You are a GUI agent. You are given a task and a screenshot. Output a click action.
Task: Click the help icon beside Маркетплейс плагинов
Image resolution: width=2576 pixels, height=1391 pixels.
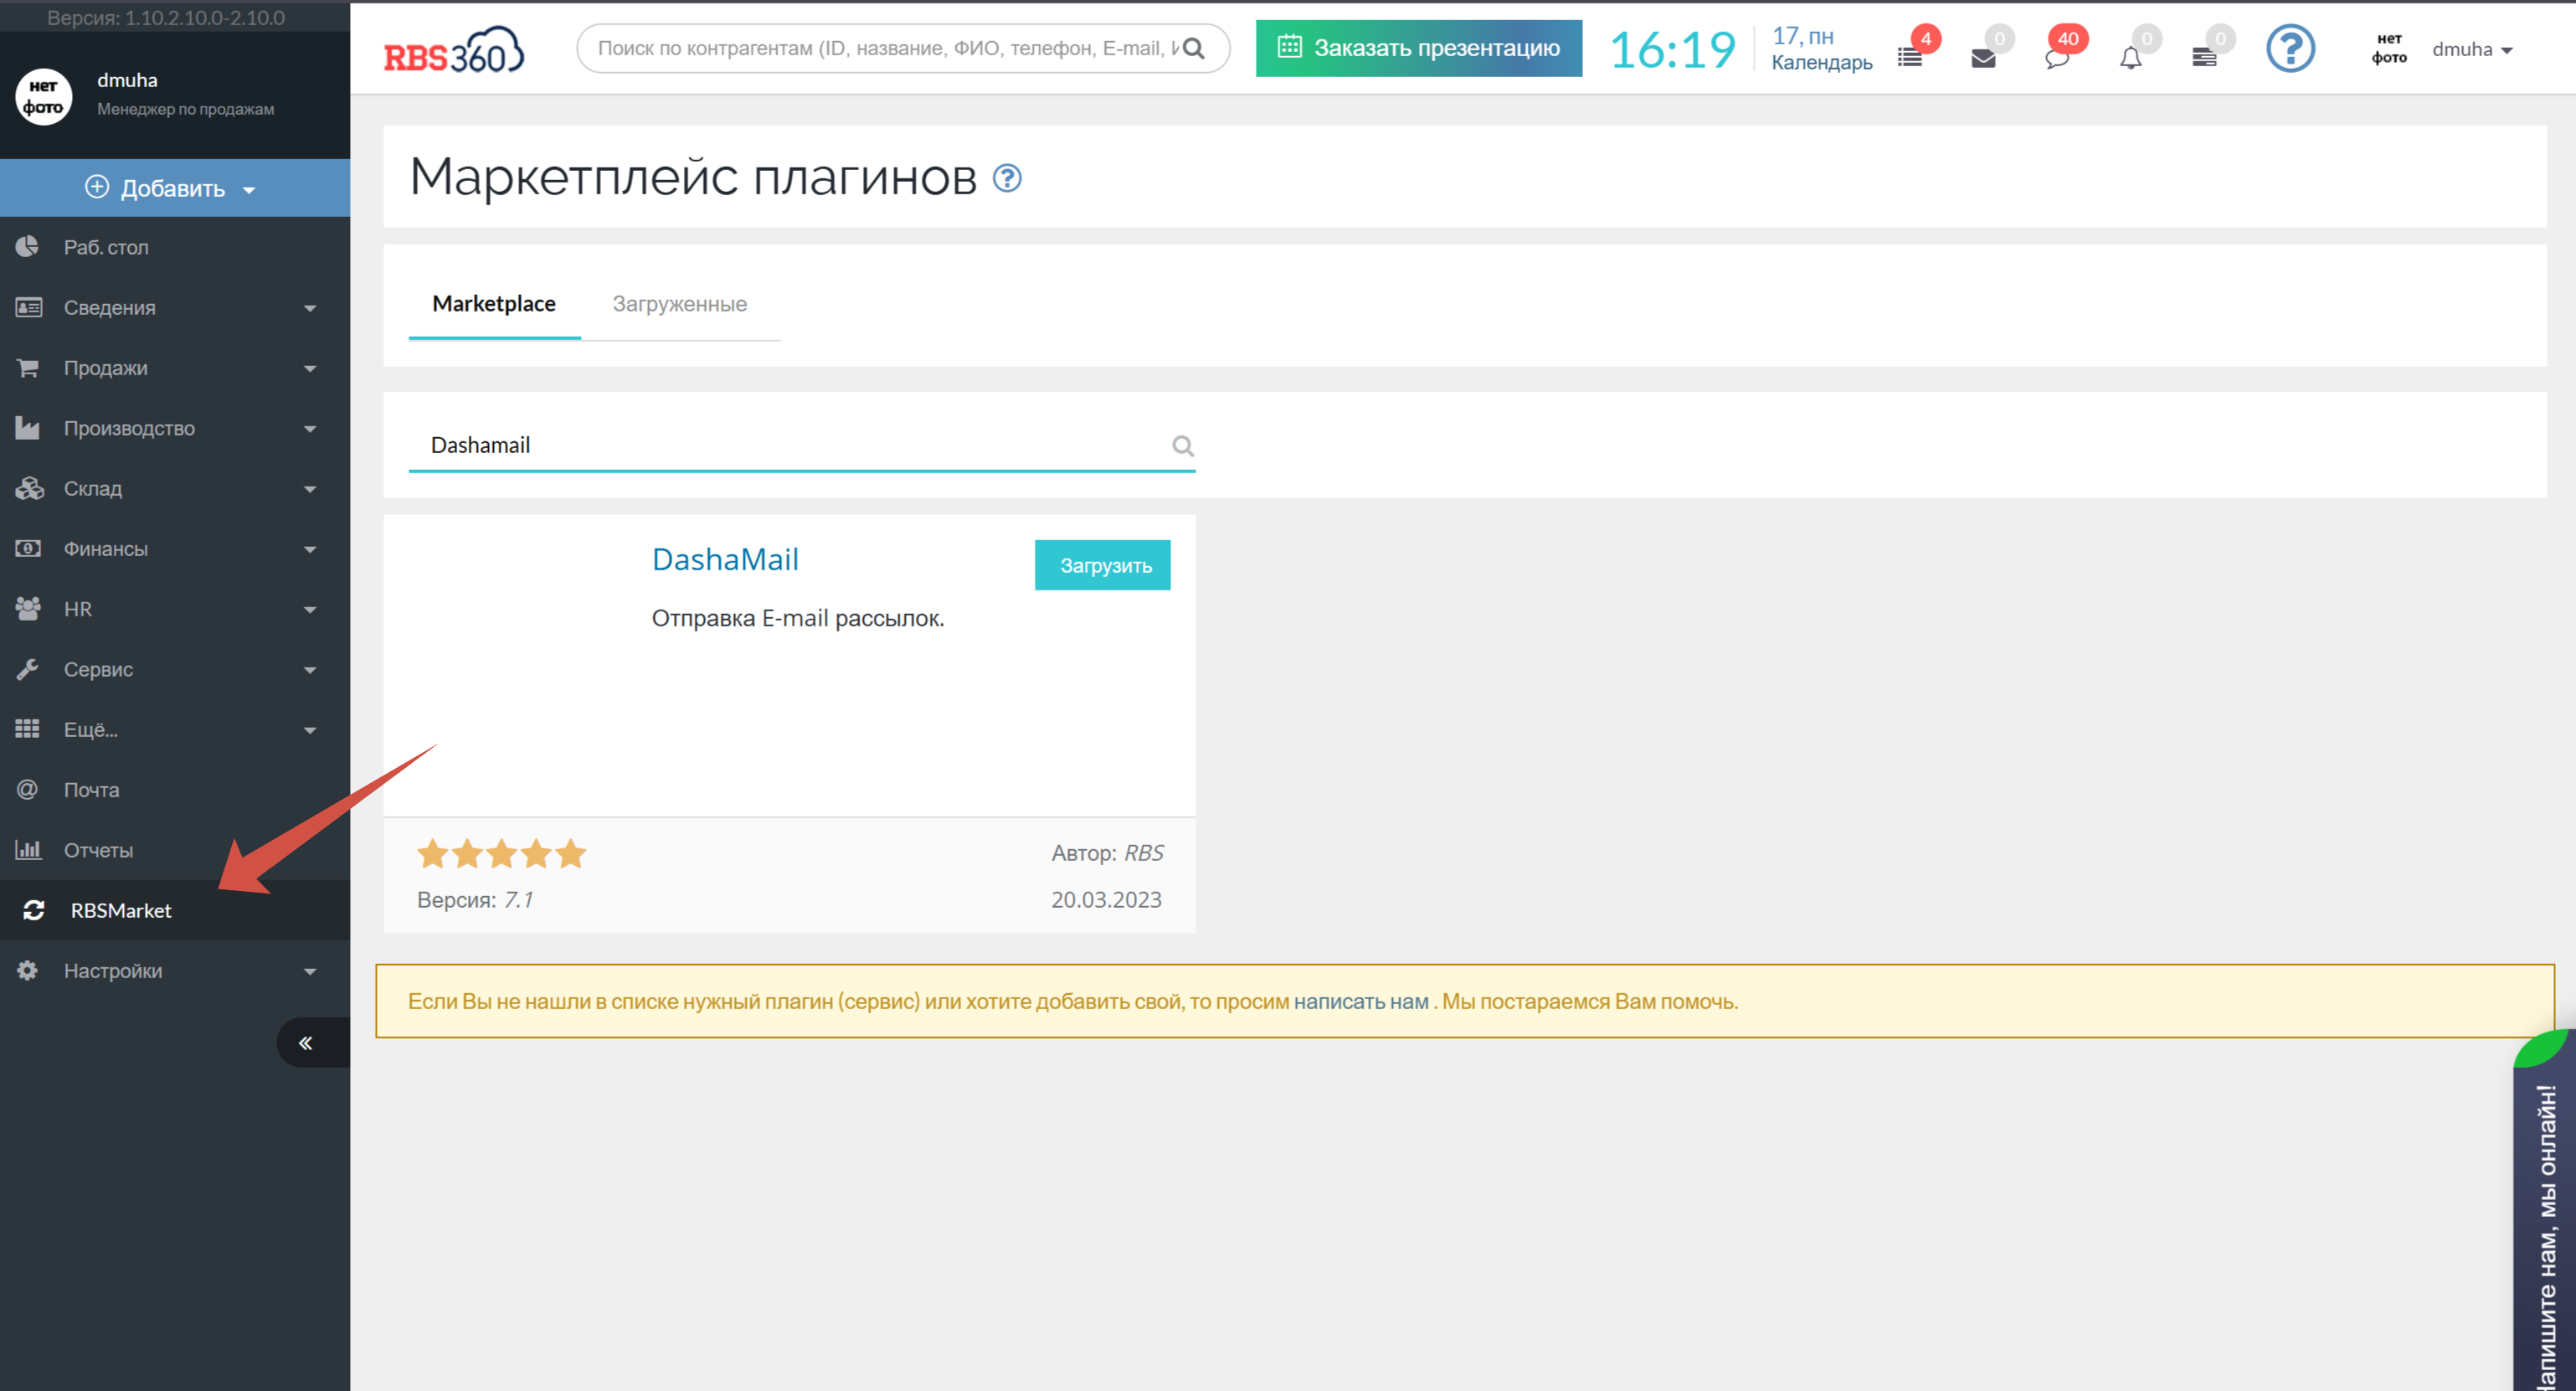coord(1007,178)
